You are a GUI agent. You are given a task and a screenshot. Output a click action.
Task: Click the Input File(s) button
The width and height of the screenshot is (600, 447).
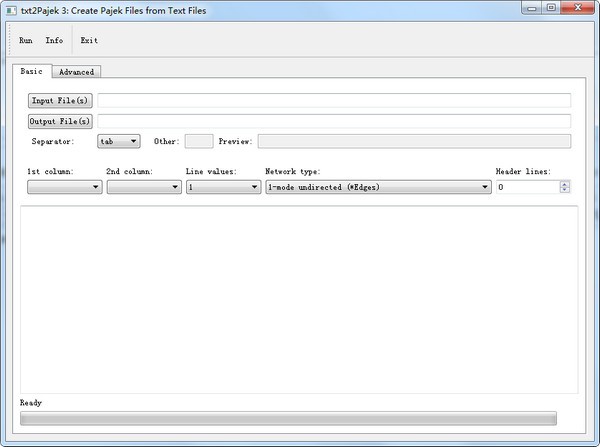point(60,101)
